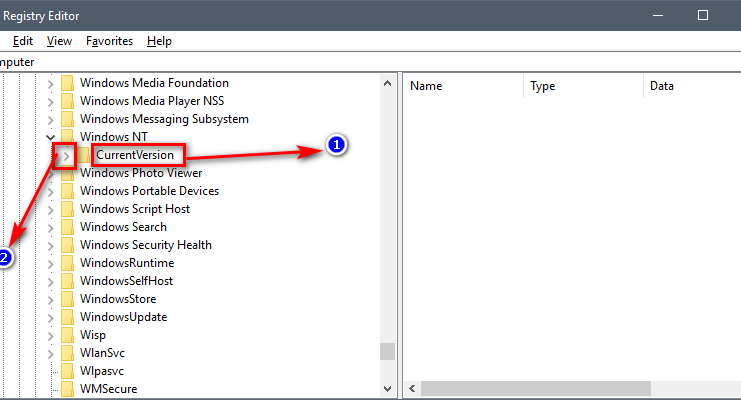Click the values pane horizontal scrollbar thumb
This screenshot has height=400, width=741.
(536, 389)
